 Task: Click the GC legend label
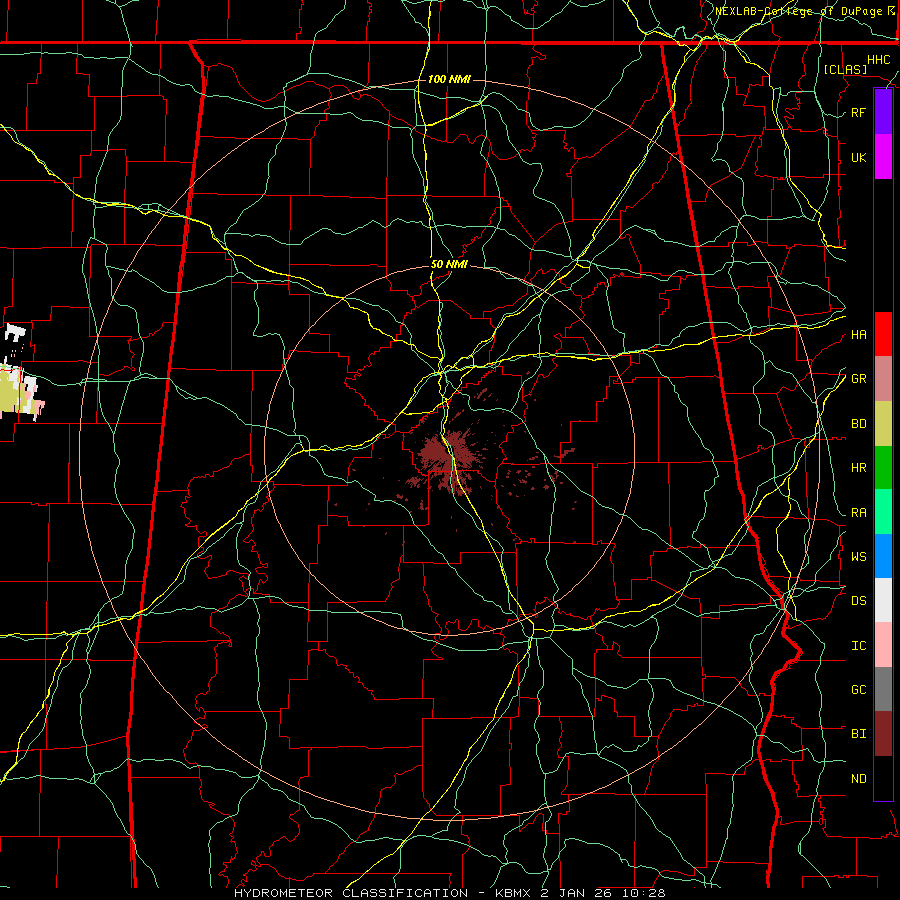click(858, 690)
